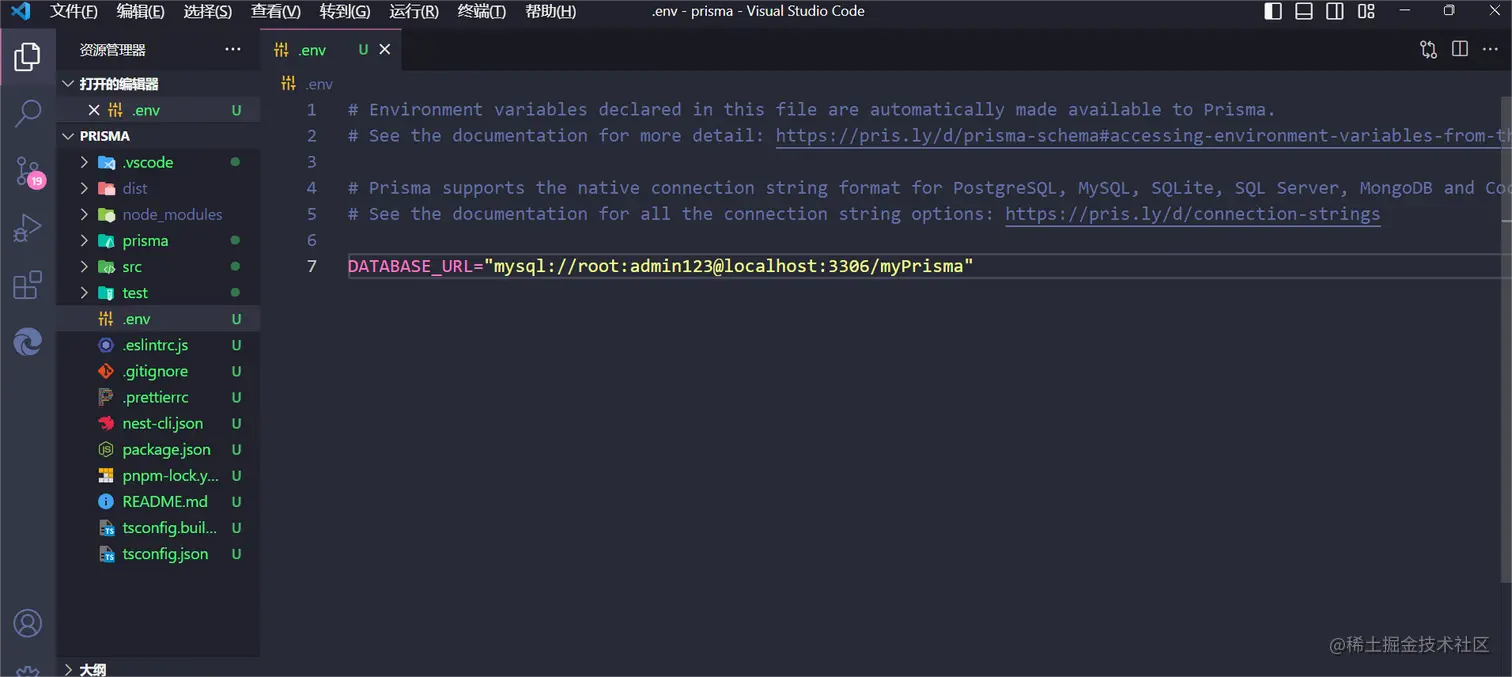Select the .env editor tab
This screenshot has height=677, width=1512.
pos(331,49)
